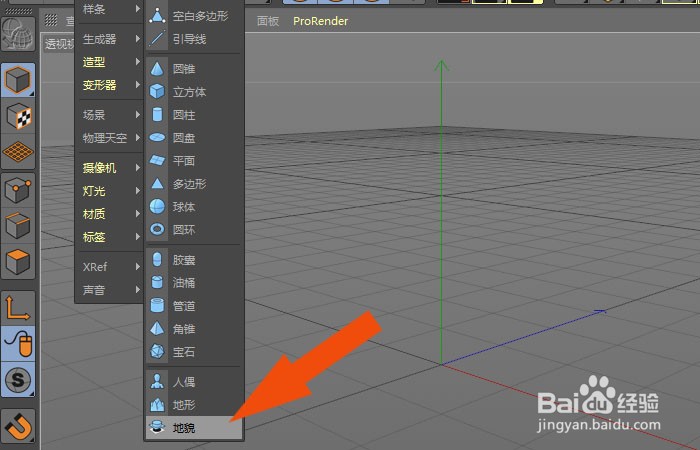Create a tube via 管道 icon
This screenshot has height=450, width=700.
pos(157,306)
